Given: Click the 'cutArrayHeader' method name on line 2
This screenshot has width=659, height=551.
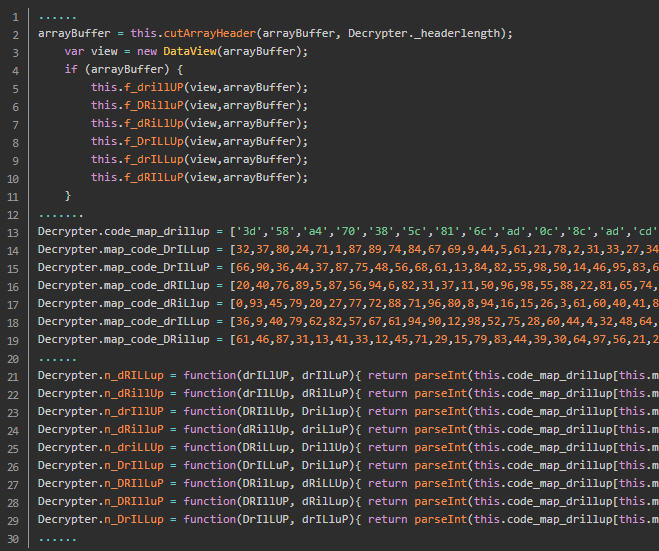Looking at the screenshot, I should [x=210, y=33].
